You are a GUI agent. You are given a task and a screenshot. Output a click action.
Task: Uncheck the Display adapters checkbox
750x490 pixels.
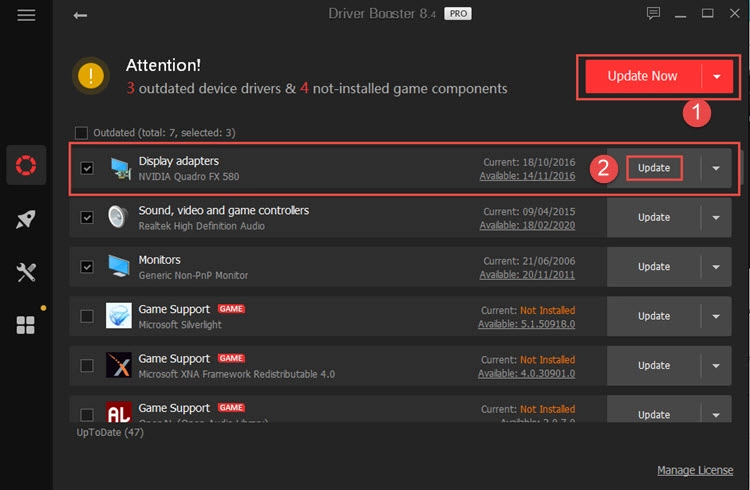(x=87, y=168)
